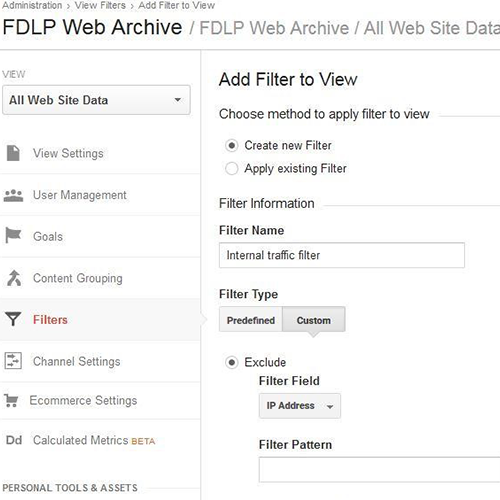Select the Exclude radio button
500x500 pixels.
tap(232, 362)
